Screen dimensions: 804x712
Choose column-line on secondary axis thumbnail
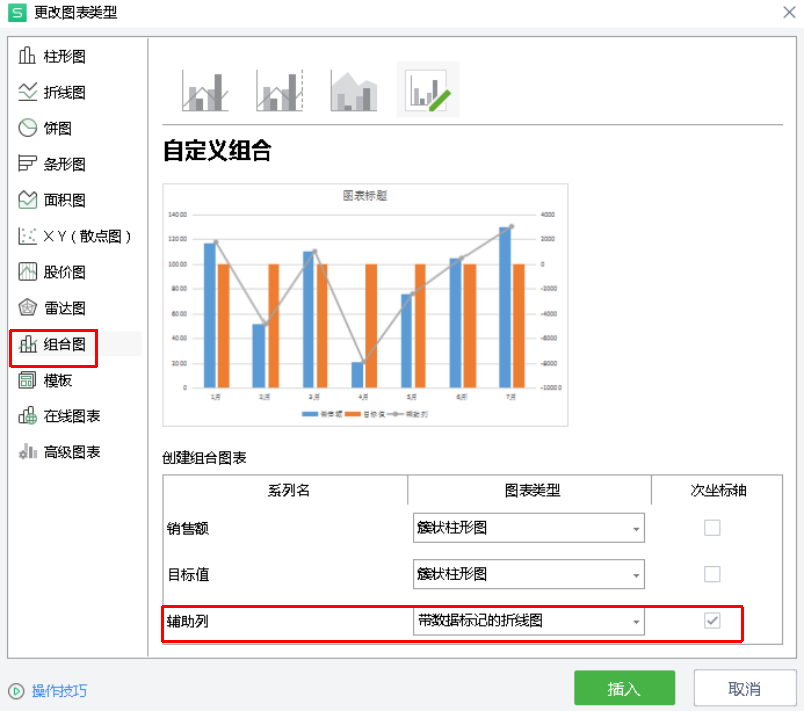279,90
